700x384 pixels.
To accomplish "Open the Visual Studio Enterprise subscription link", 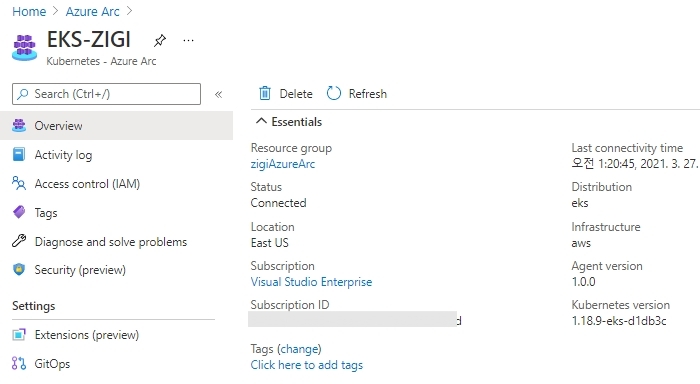I will tap(311, 282).
